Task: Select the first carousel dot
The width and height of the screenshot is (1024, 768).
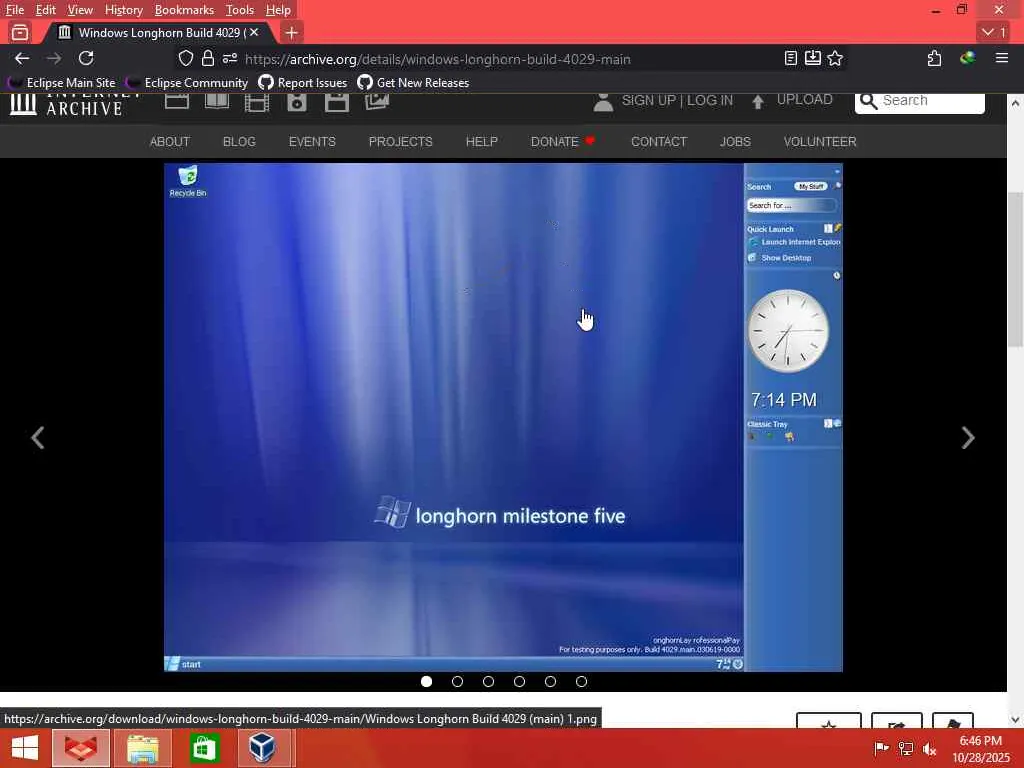Action: [x=426, y=681]
